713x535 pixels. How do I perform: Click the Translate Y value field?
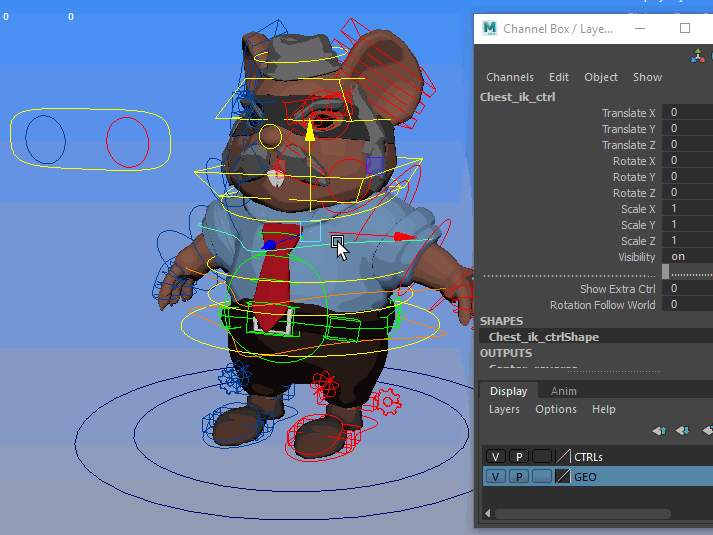pyautogui.click(x=687, y=128)
